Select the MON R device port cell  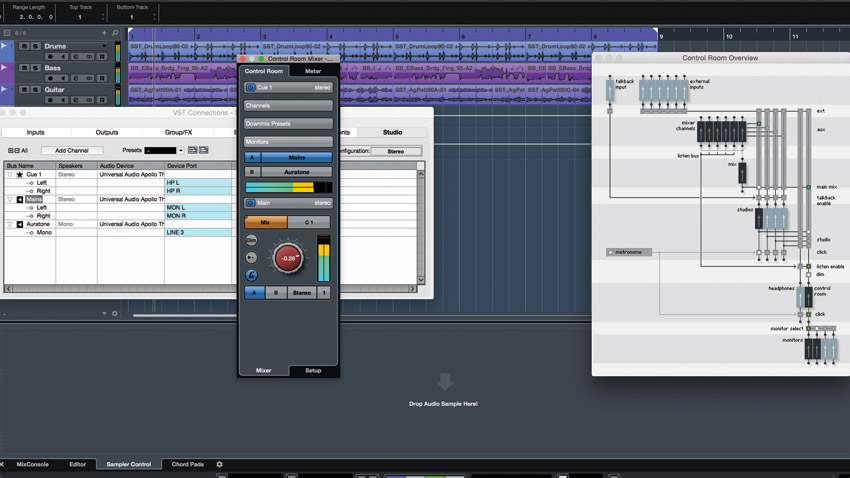coord(198,216)
